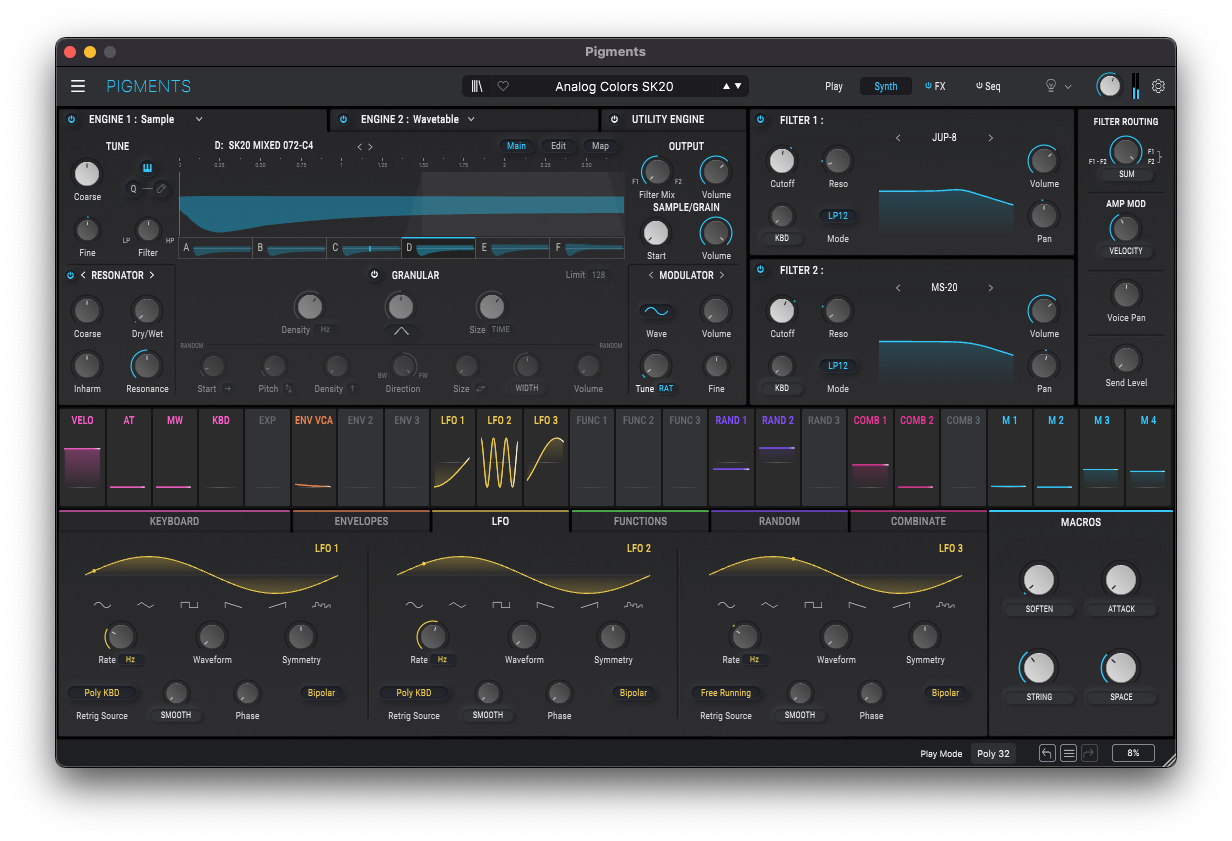This screenshot has width=1232, height=841.
Task: Click the sound design tips lightbulb
Action: point(1051,86)
